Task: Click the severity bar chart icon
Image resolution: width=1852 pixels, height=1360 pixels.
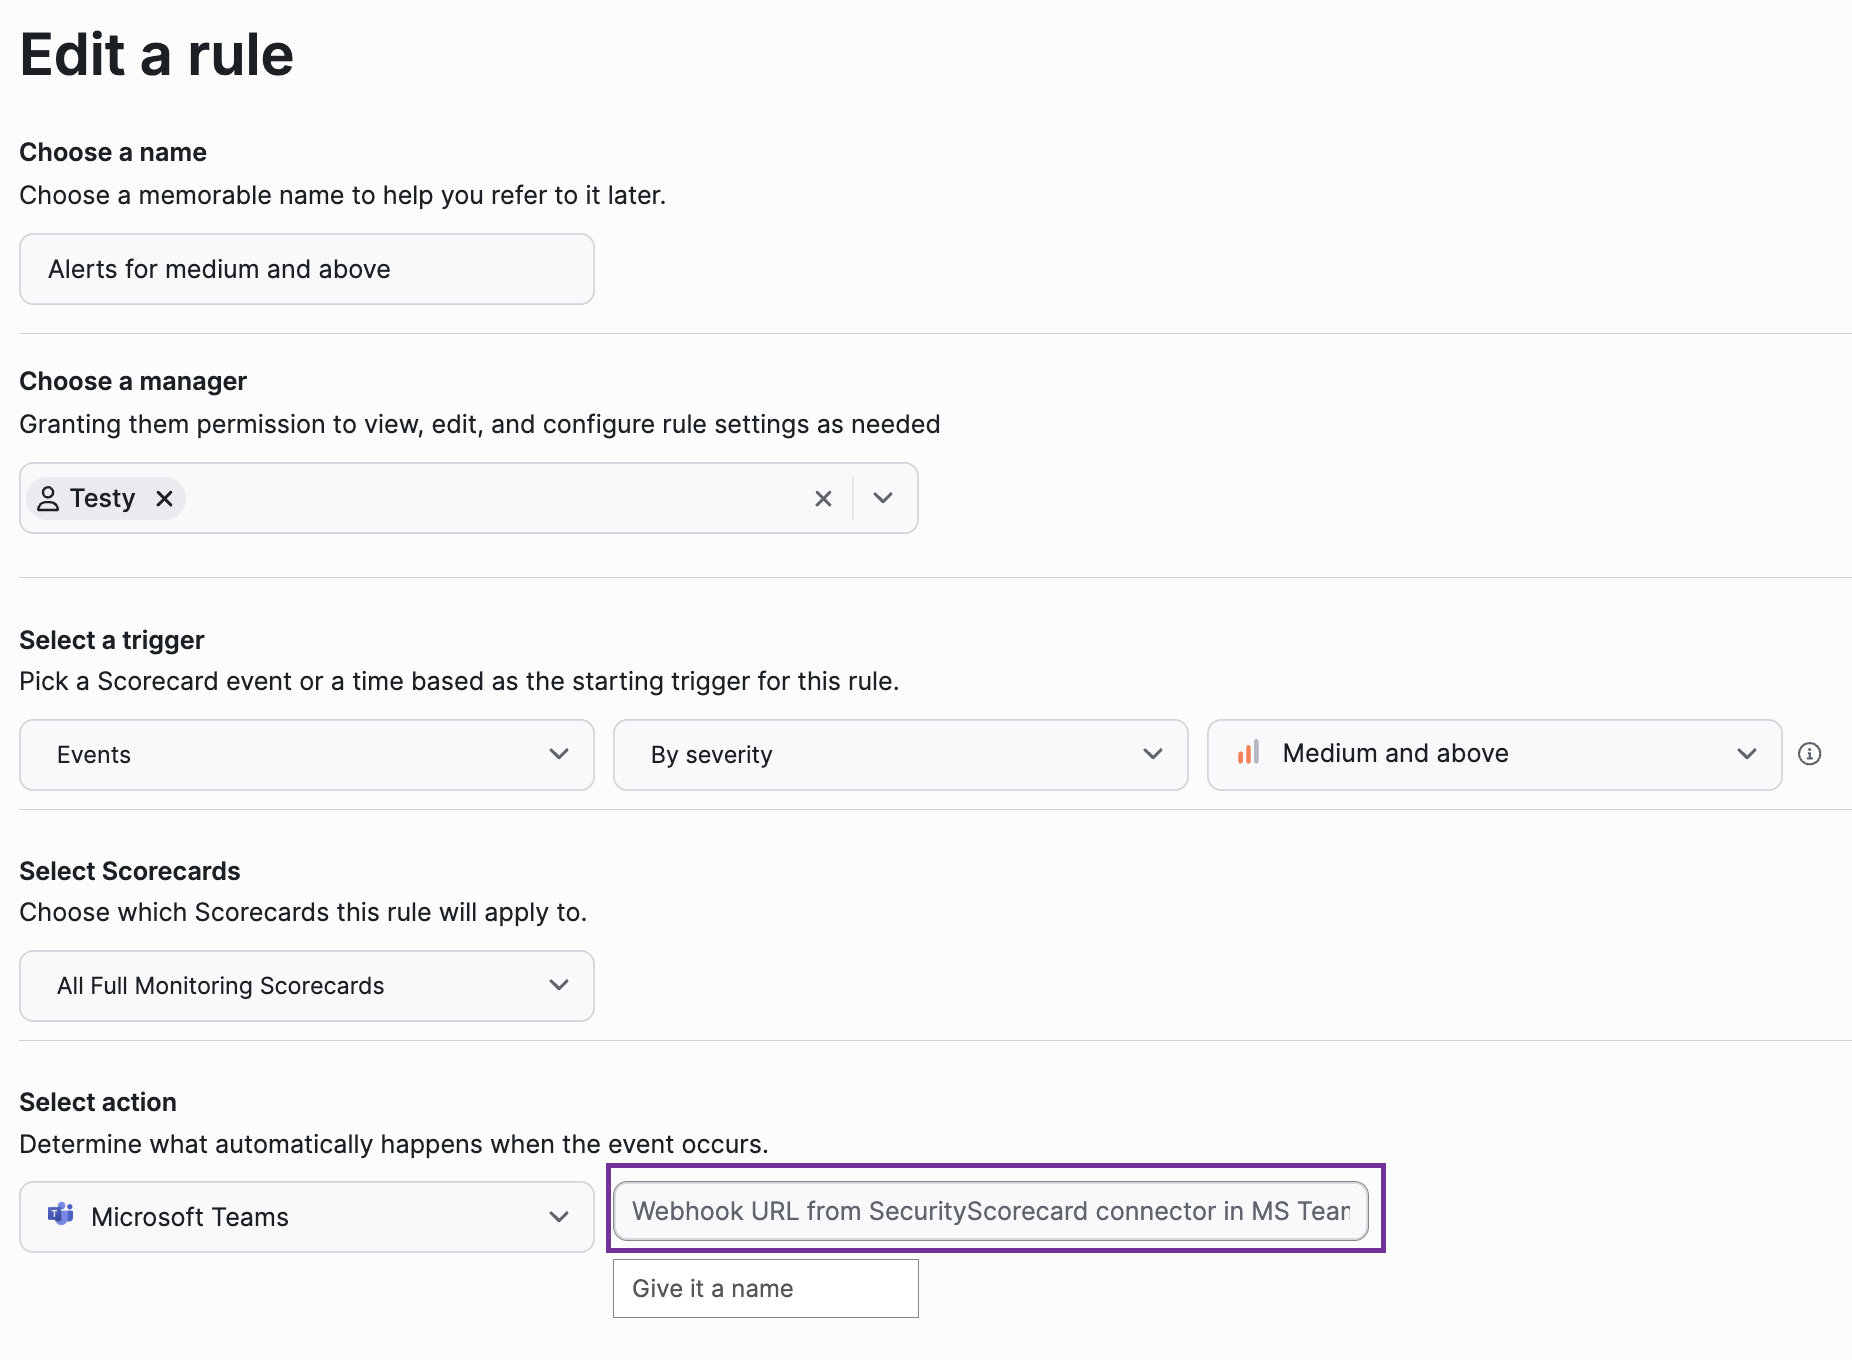Action: 1248,753
